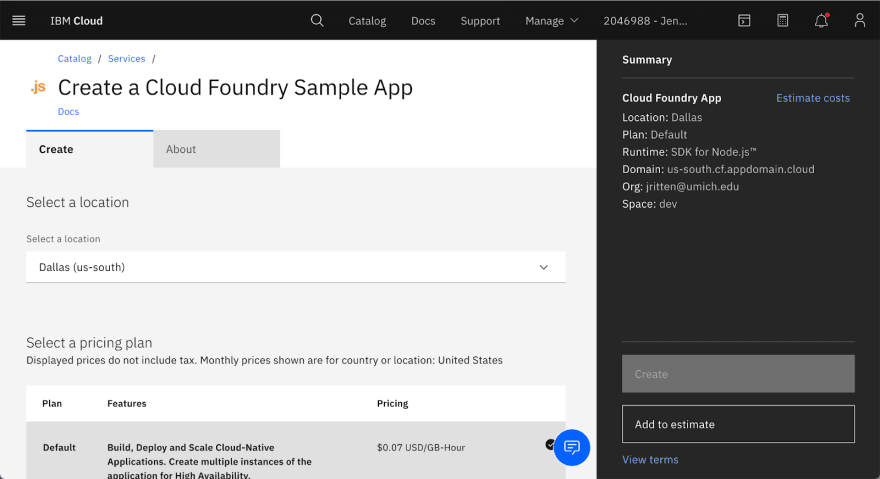Open the account switcher 2046988 - Jen...
Viewport: 880px width, 479px height.
pyautogui.click(x=645, y=21)
